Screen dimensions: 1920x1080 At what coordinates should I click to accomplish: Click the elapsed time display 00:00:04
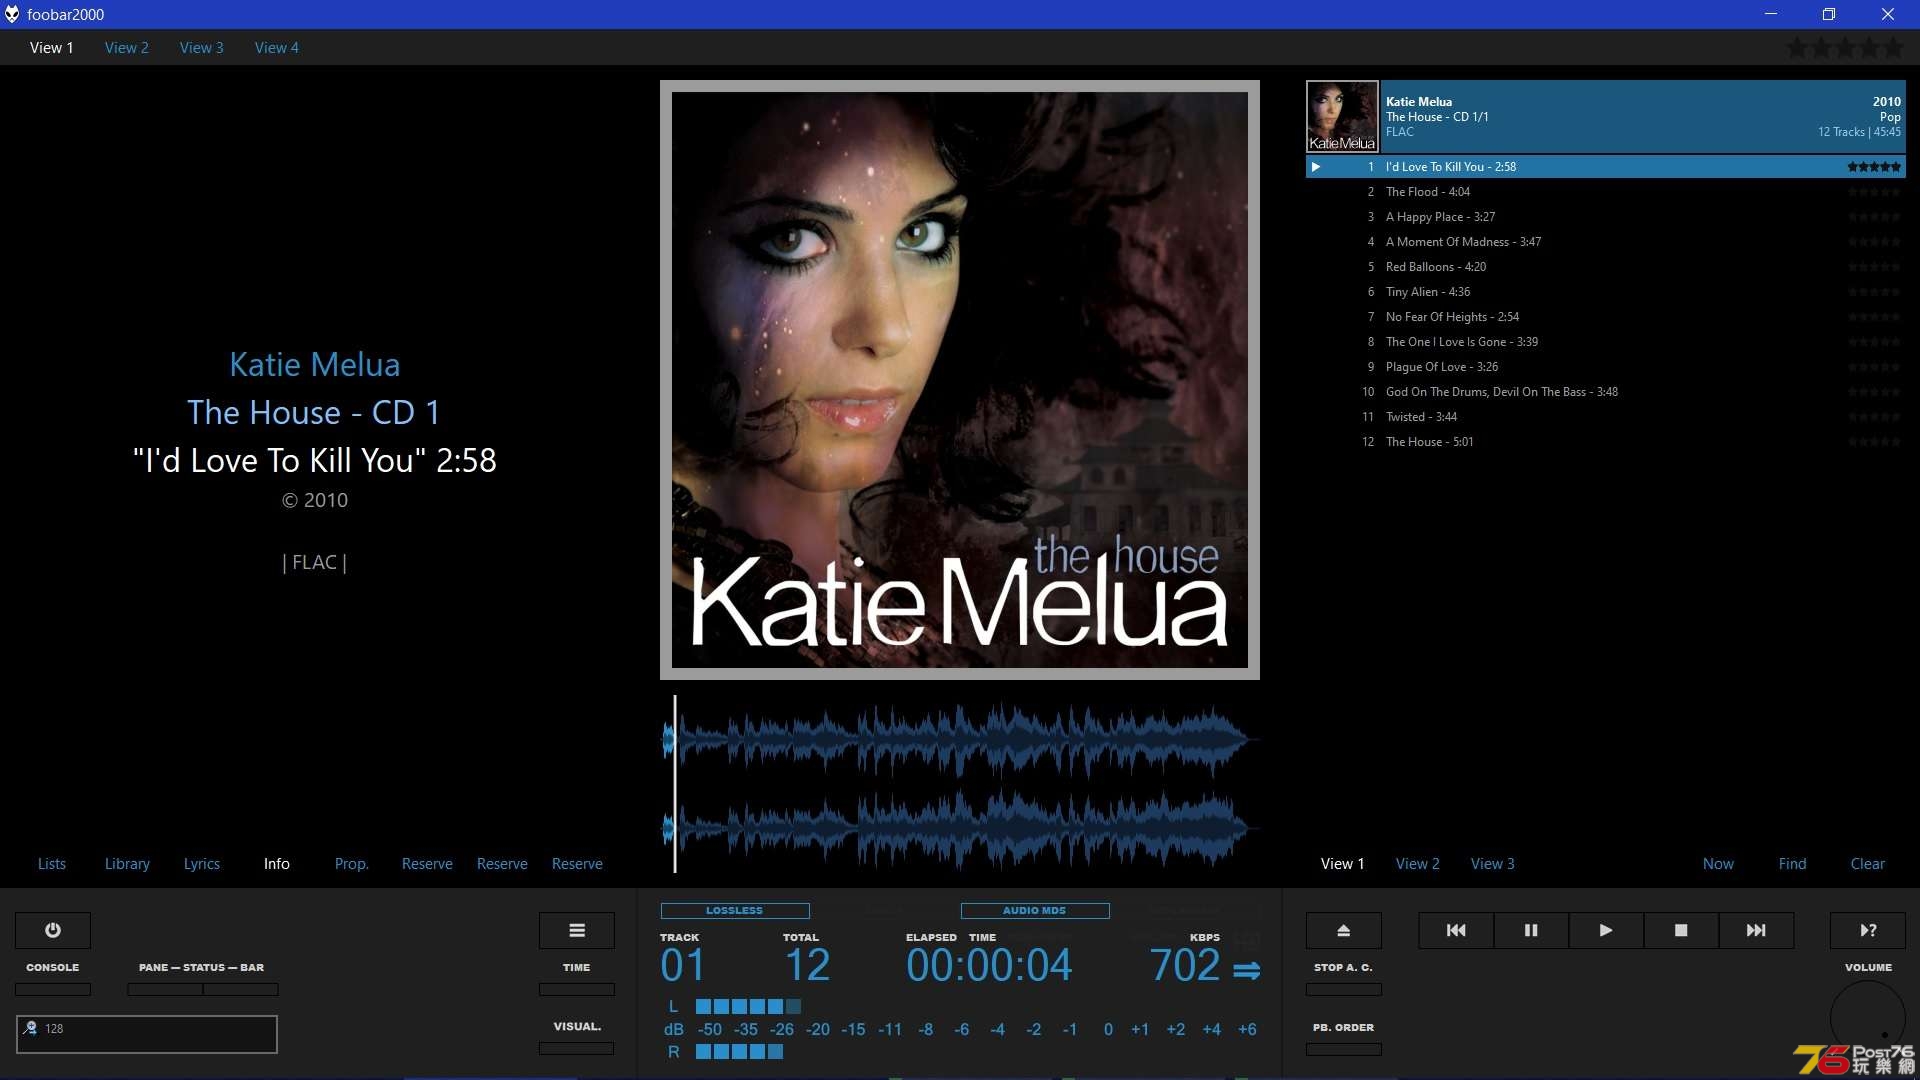989,965
